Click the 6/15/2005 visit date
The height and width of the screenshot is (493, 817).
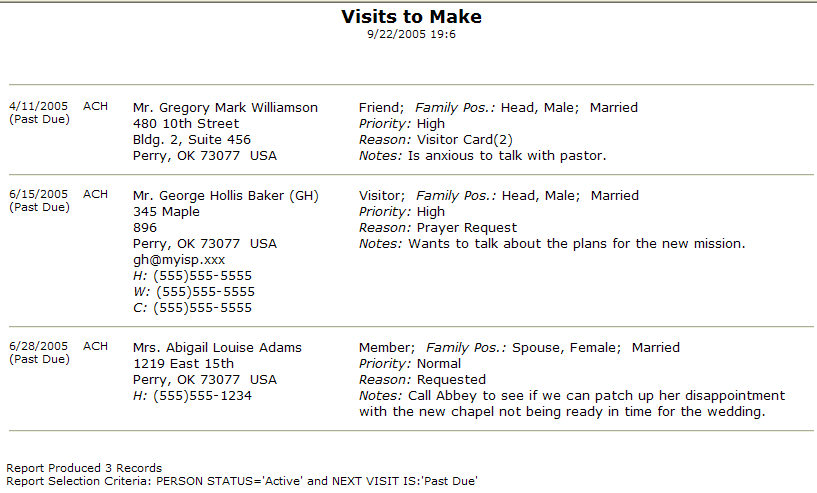[x=39, y=194]
